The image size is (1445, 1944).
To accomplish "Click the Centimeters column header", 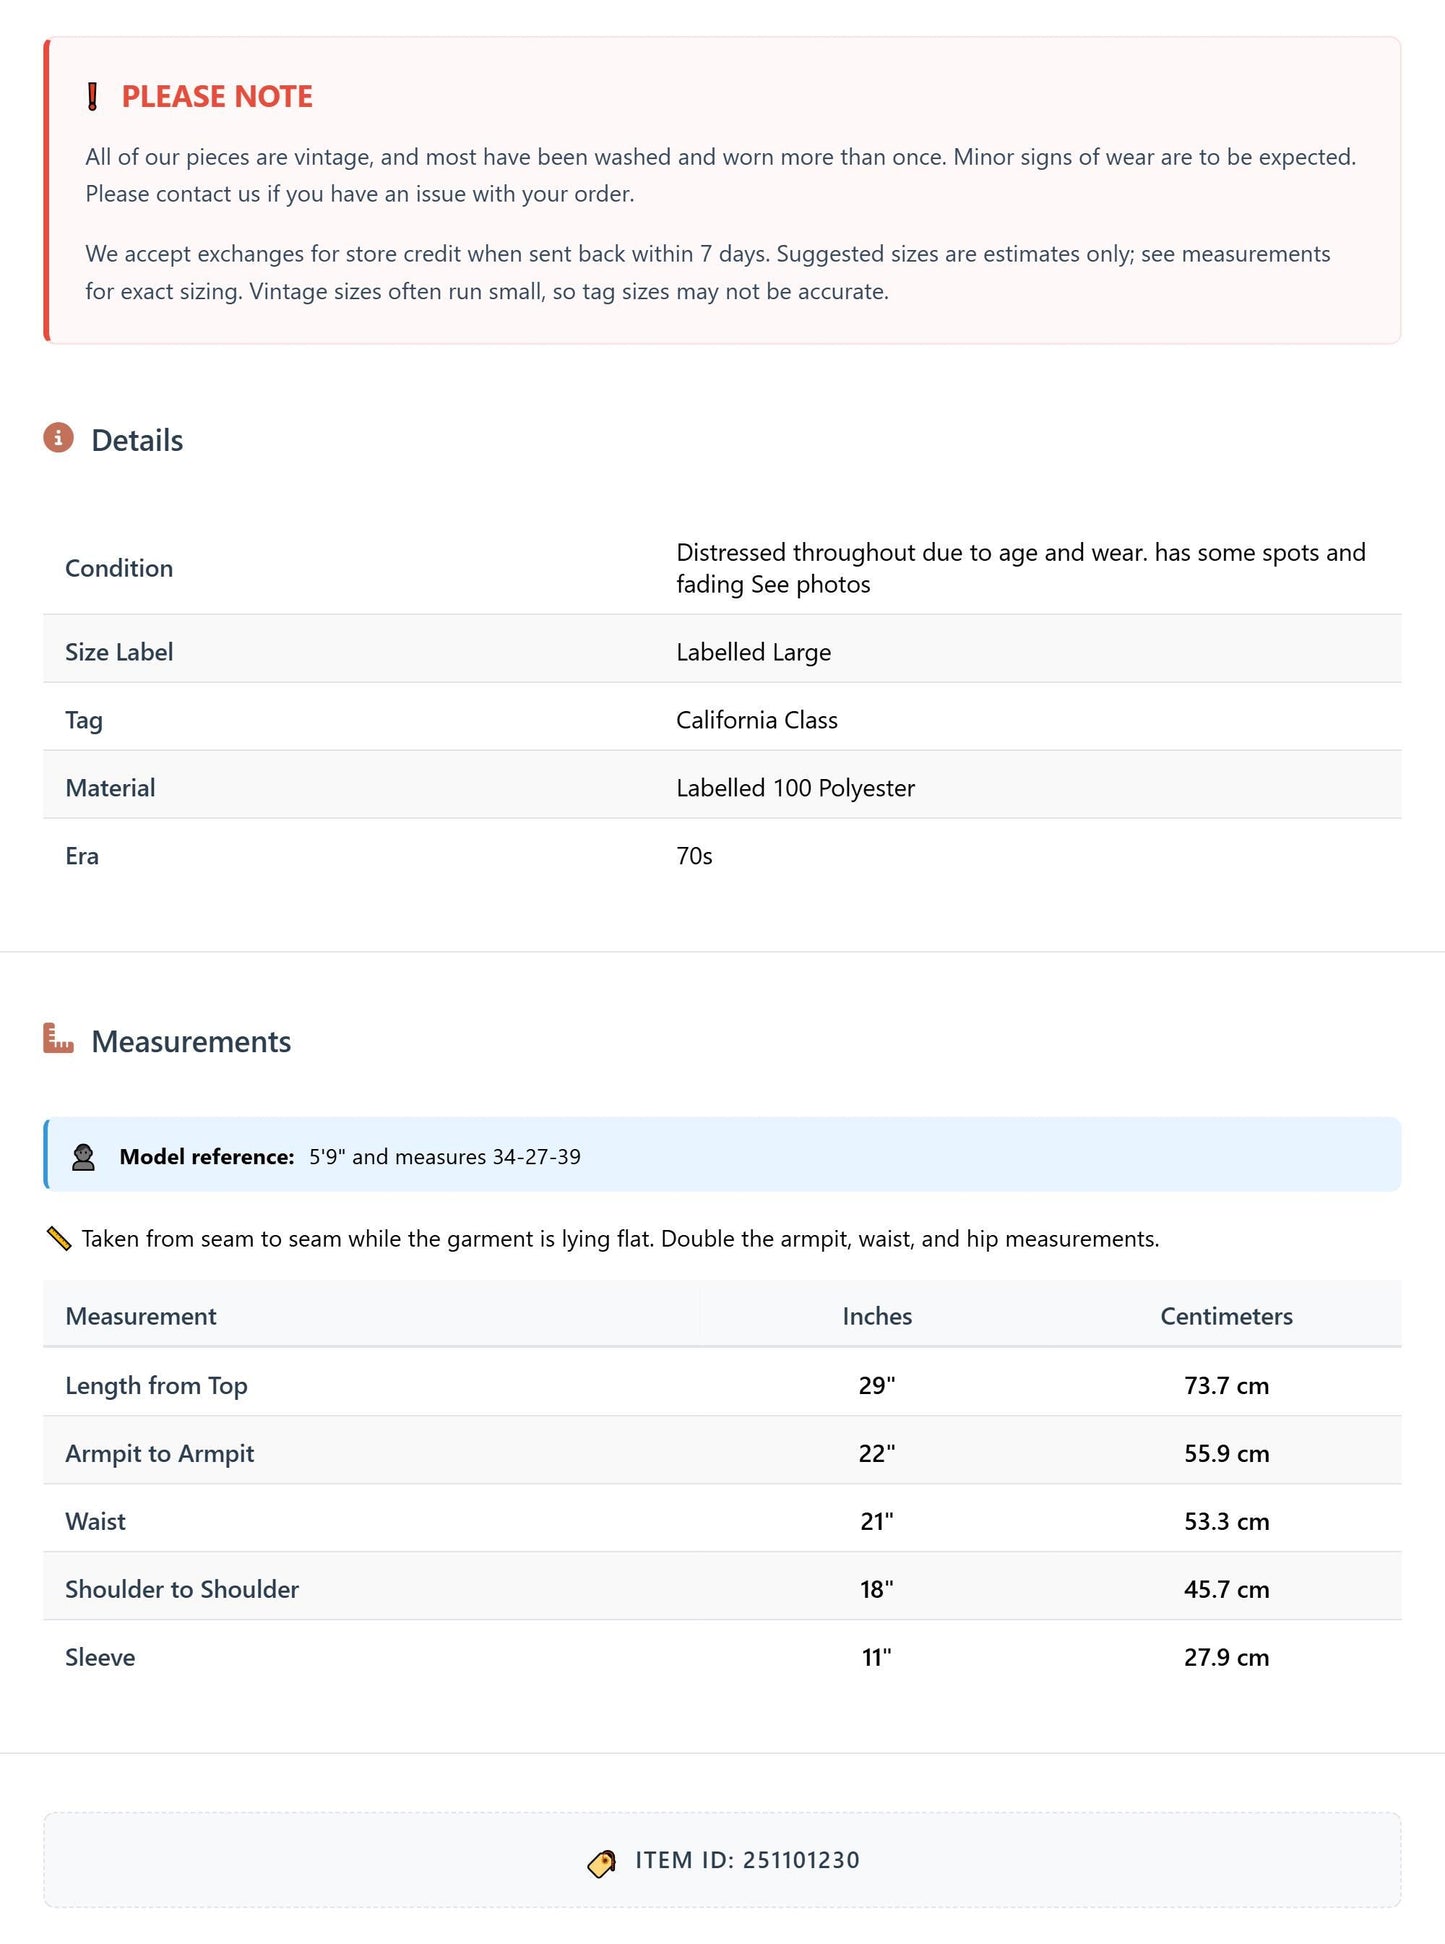I will (1226, 1316).
